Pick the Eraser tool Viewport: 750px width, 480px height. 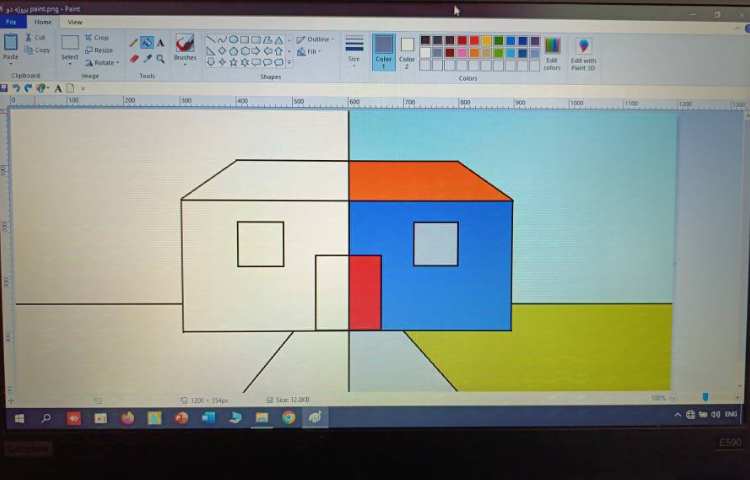(134, 59)
